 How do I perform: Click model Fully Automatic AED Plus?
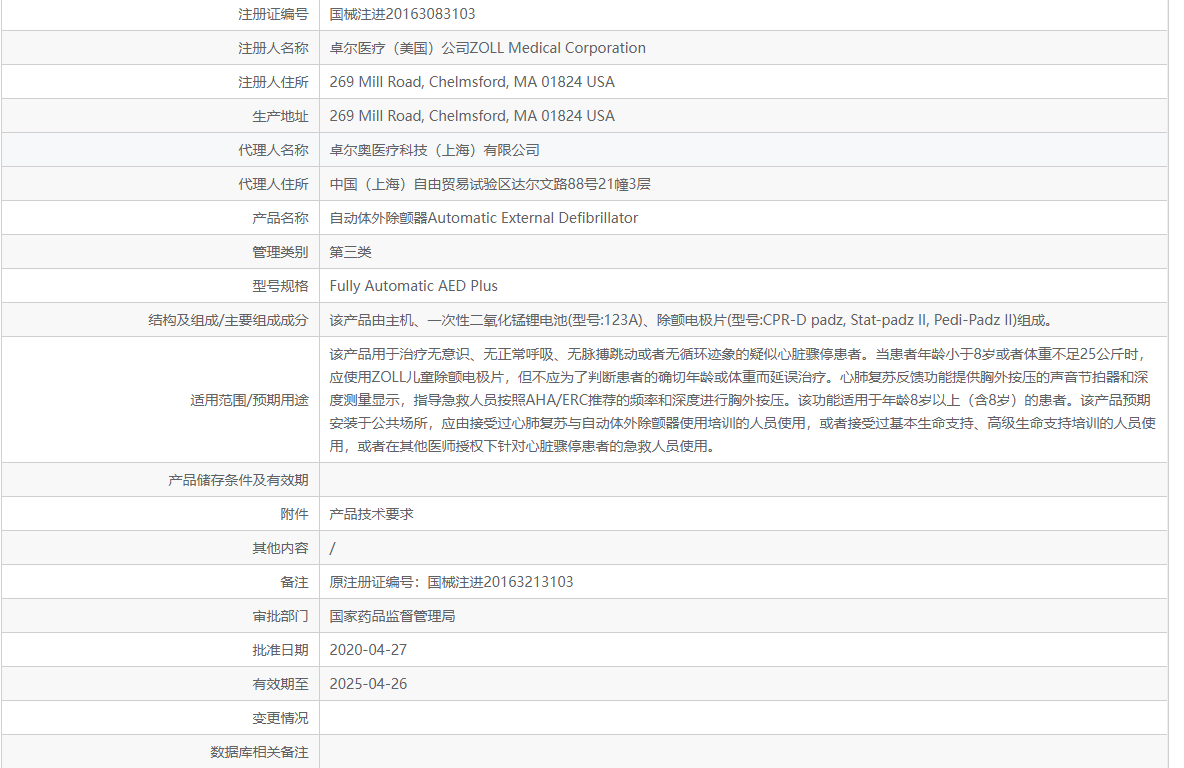click(x=414, y=286)
